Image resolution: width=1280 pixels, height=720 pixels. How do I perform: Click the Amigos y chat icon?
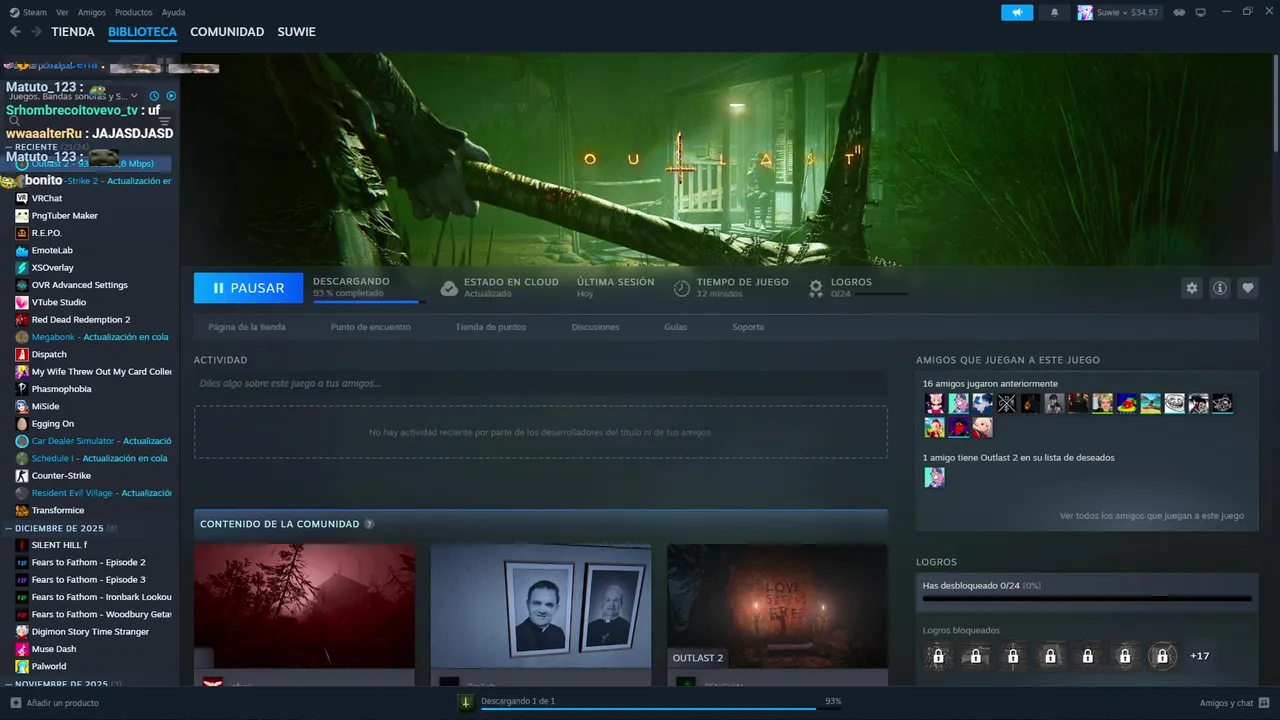tap(1265, 703)
